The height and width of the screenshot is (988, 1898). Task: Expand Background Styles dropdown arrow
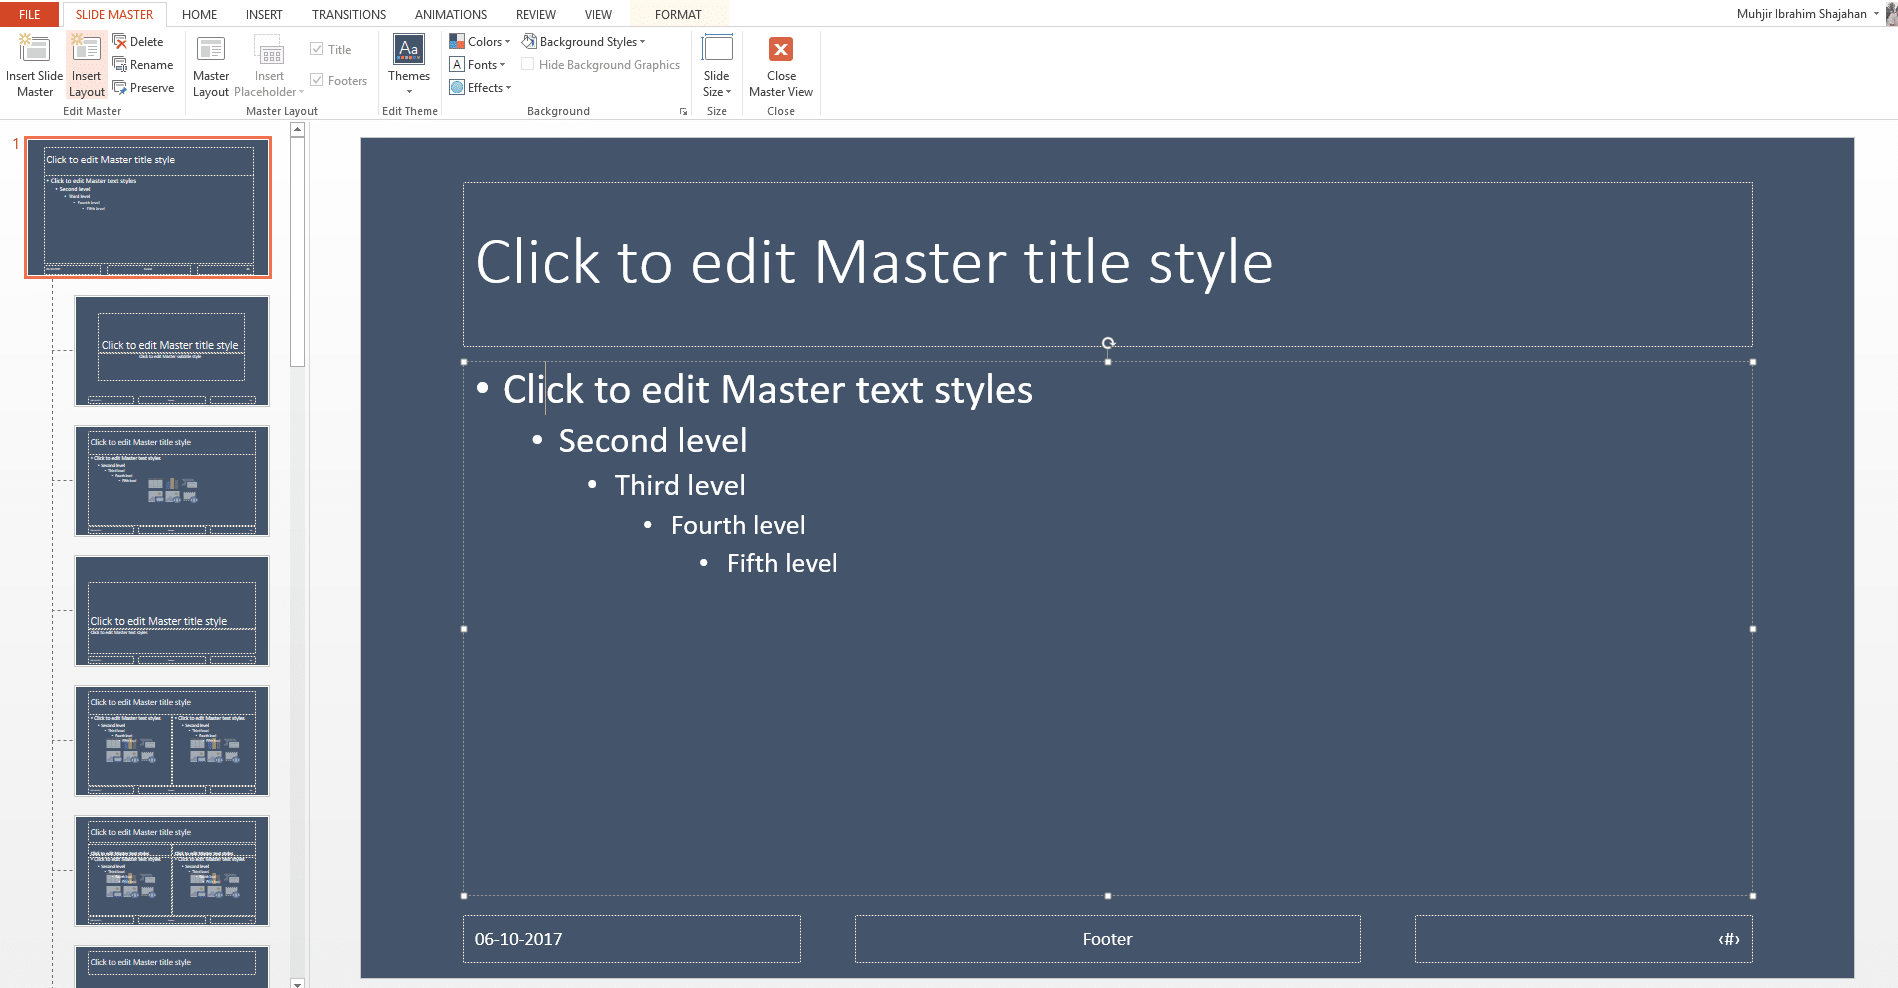pyautogui.click(x=642, y=42)
